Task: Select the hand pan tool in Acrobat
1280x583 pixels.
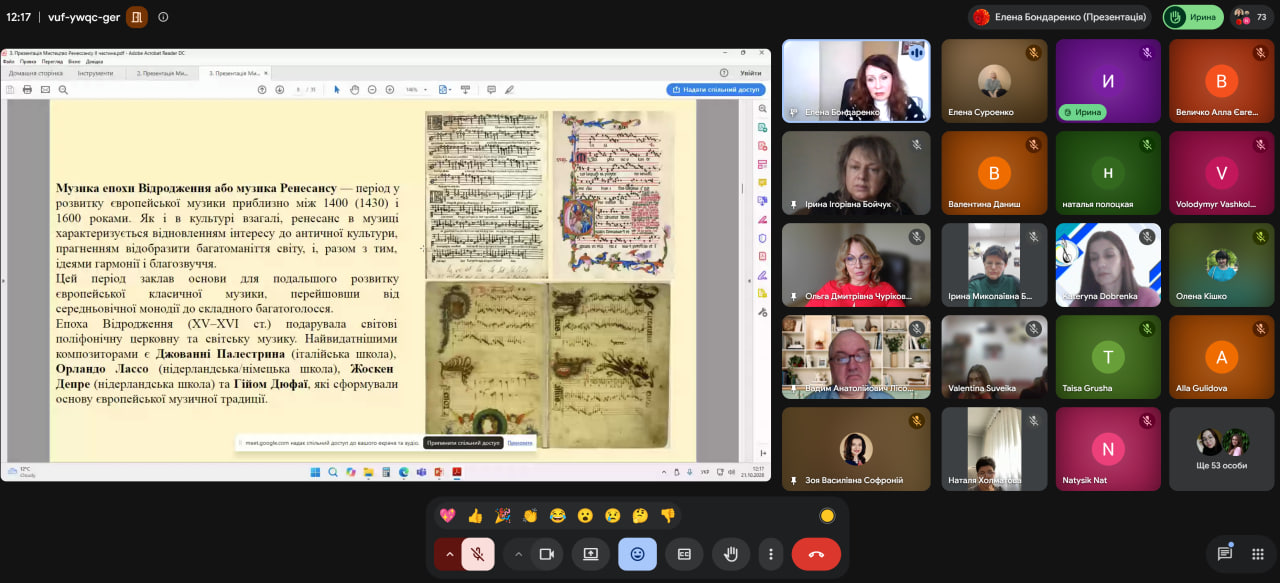Action: tap(354, 89)
